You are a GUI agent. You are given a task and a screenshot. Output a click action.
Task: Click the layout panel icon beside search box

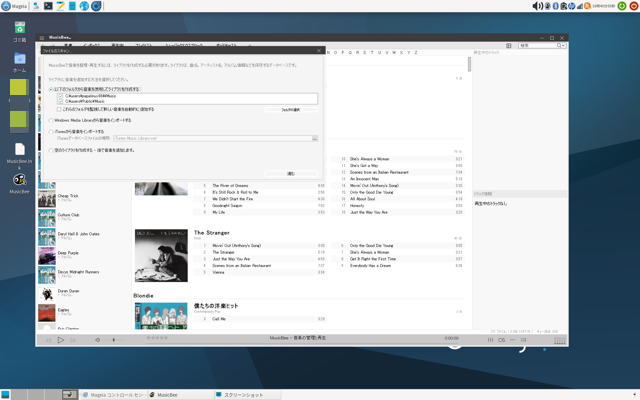click(x=509, y=45)
